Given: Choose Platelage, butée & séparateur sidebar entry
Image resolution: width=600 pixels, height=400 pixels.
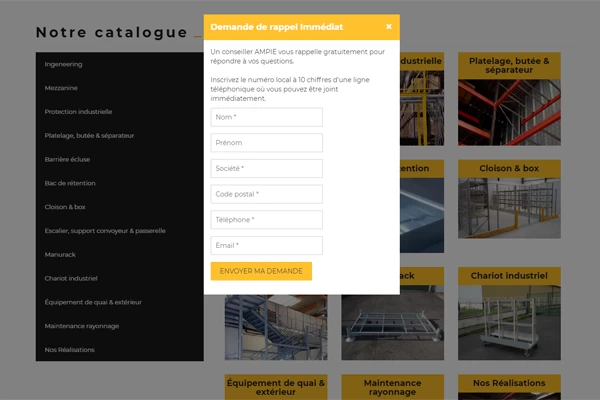Looking at the screenshot, I should [89, 136].
